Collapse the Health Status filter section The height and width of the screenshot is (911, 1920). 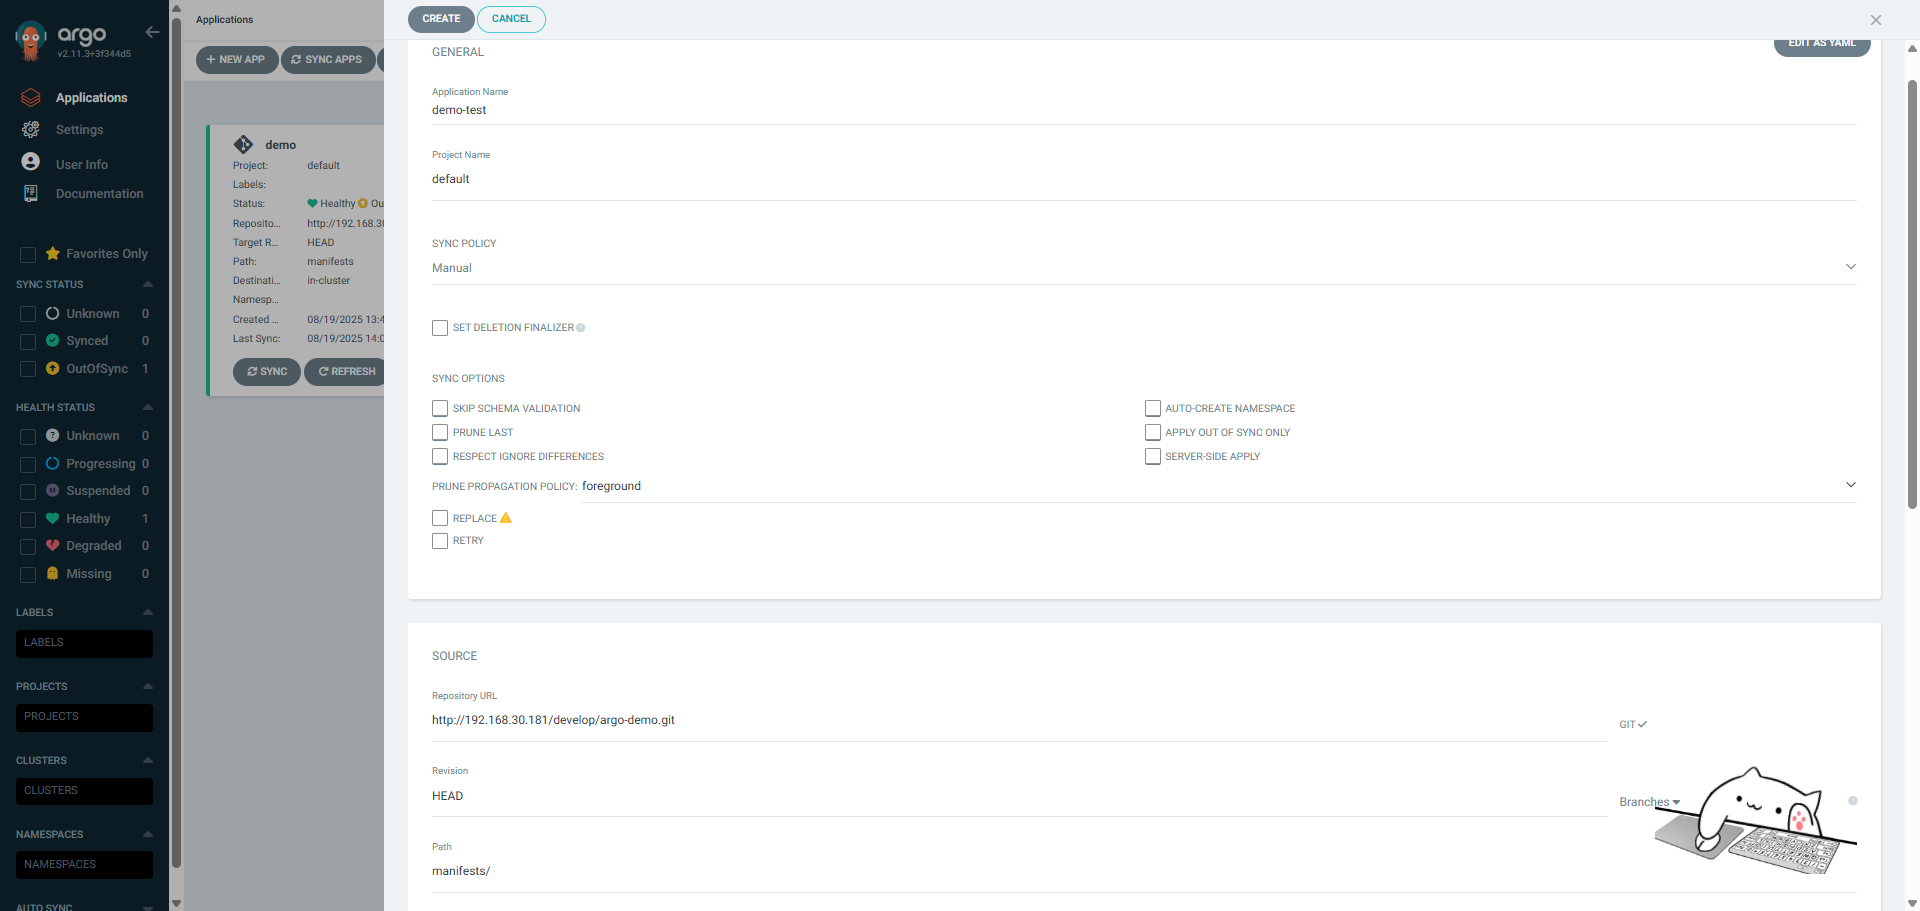pos(148,407)
